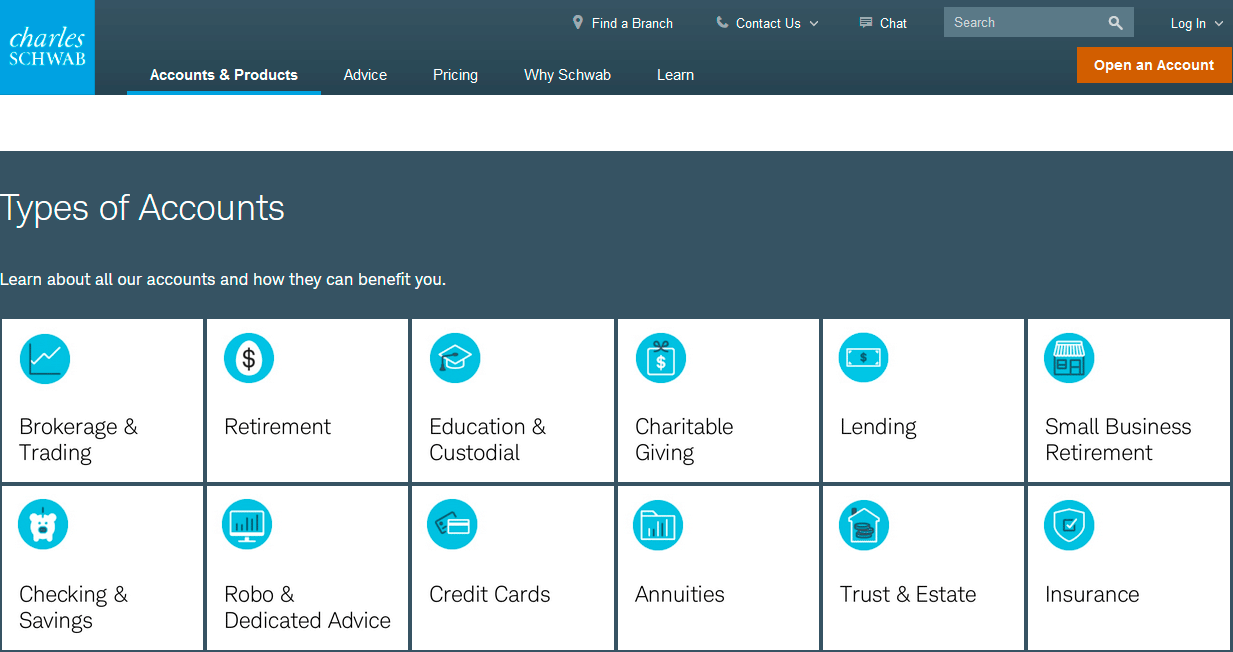Switch to the Pricing tab
The width and height of the screenshot is (1233, 652).
pos(455,74)
